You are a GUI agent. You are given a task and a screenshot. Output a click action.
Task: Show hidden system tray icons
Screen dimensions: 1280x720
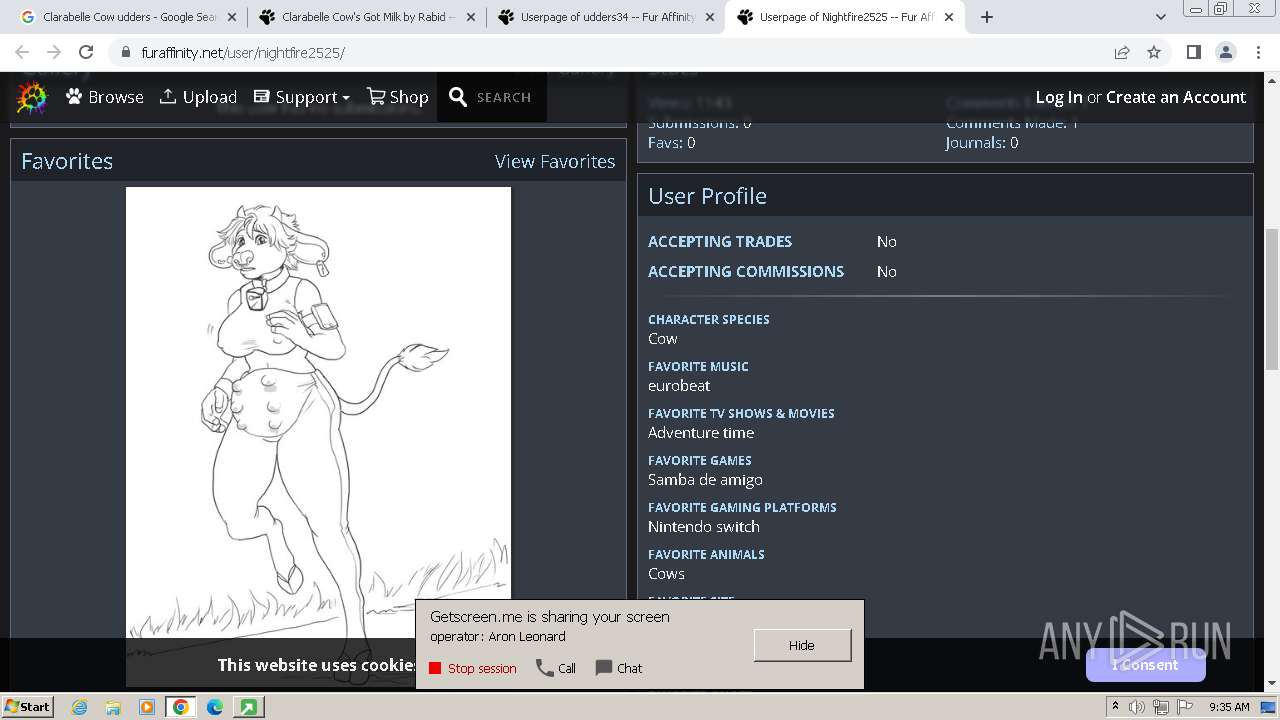[1115, 706]
